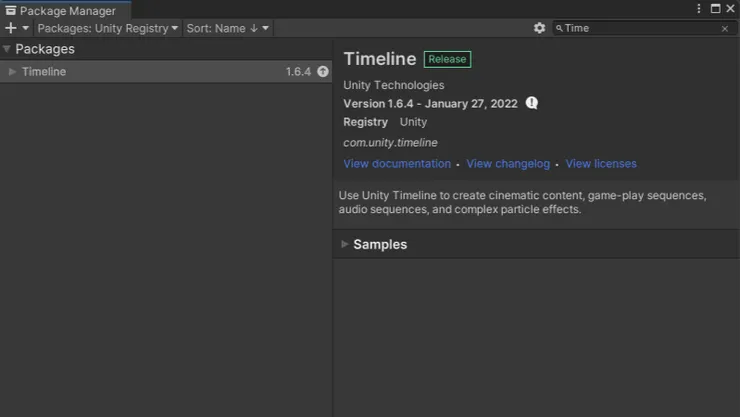This screenshot has height=417, width=740.
Task: Open the View licenses link
Action: [601, 164]
